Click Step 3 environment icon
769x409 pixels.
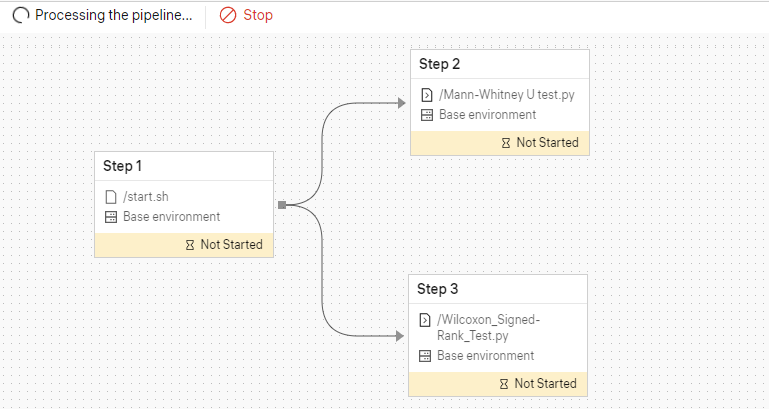(425, 356)
